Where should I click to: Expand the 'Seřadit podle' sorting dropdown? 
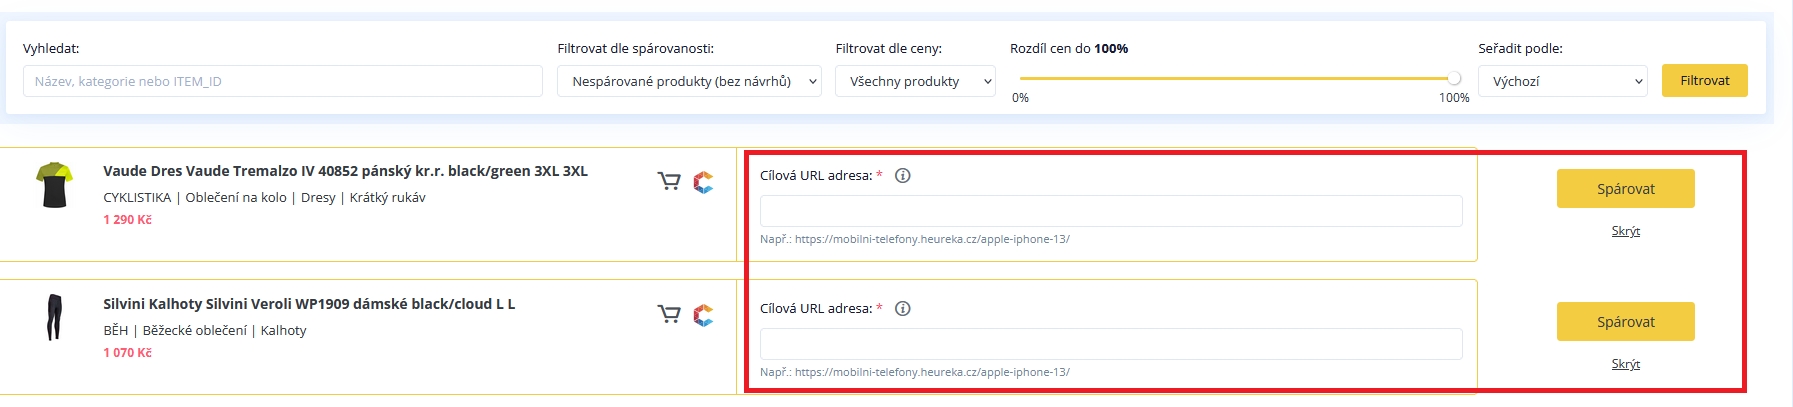pos(1562,81)
